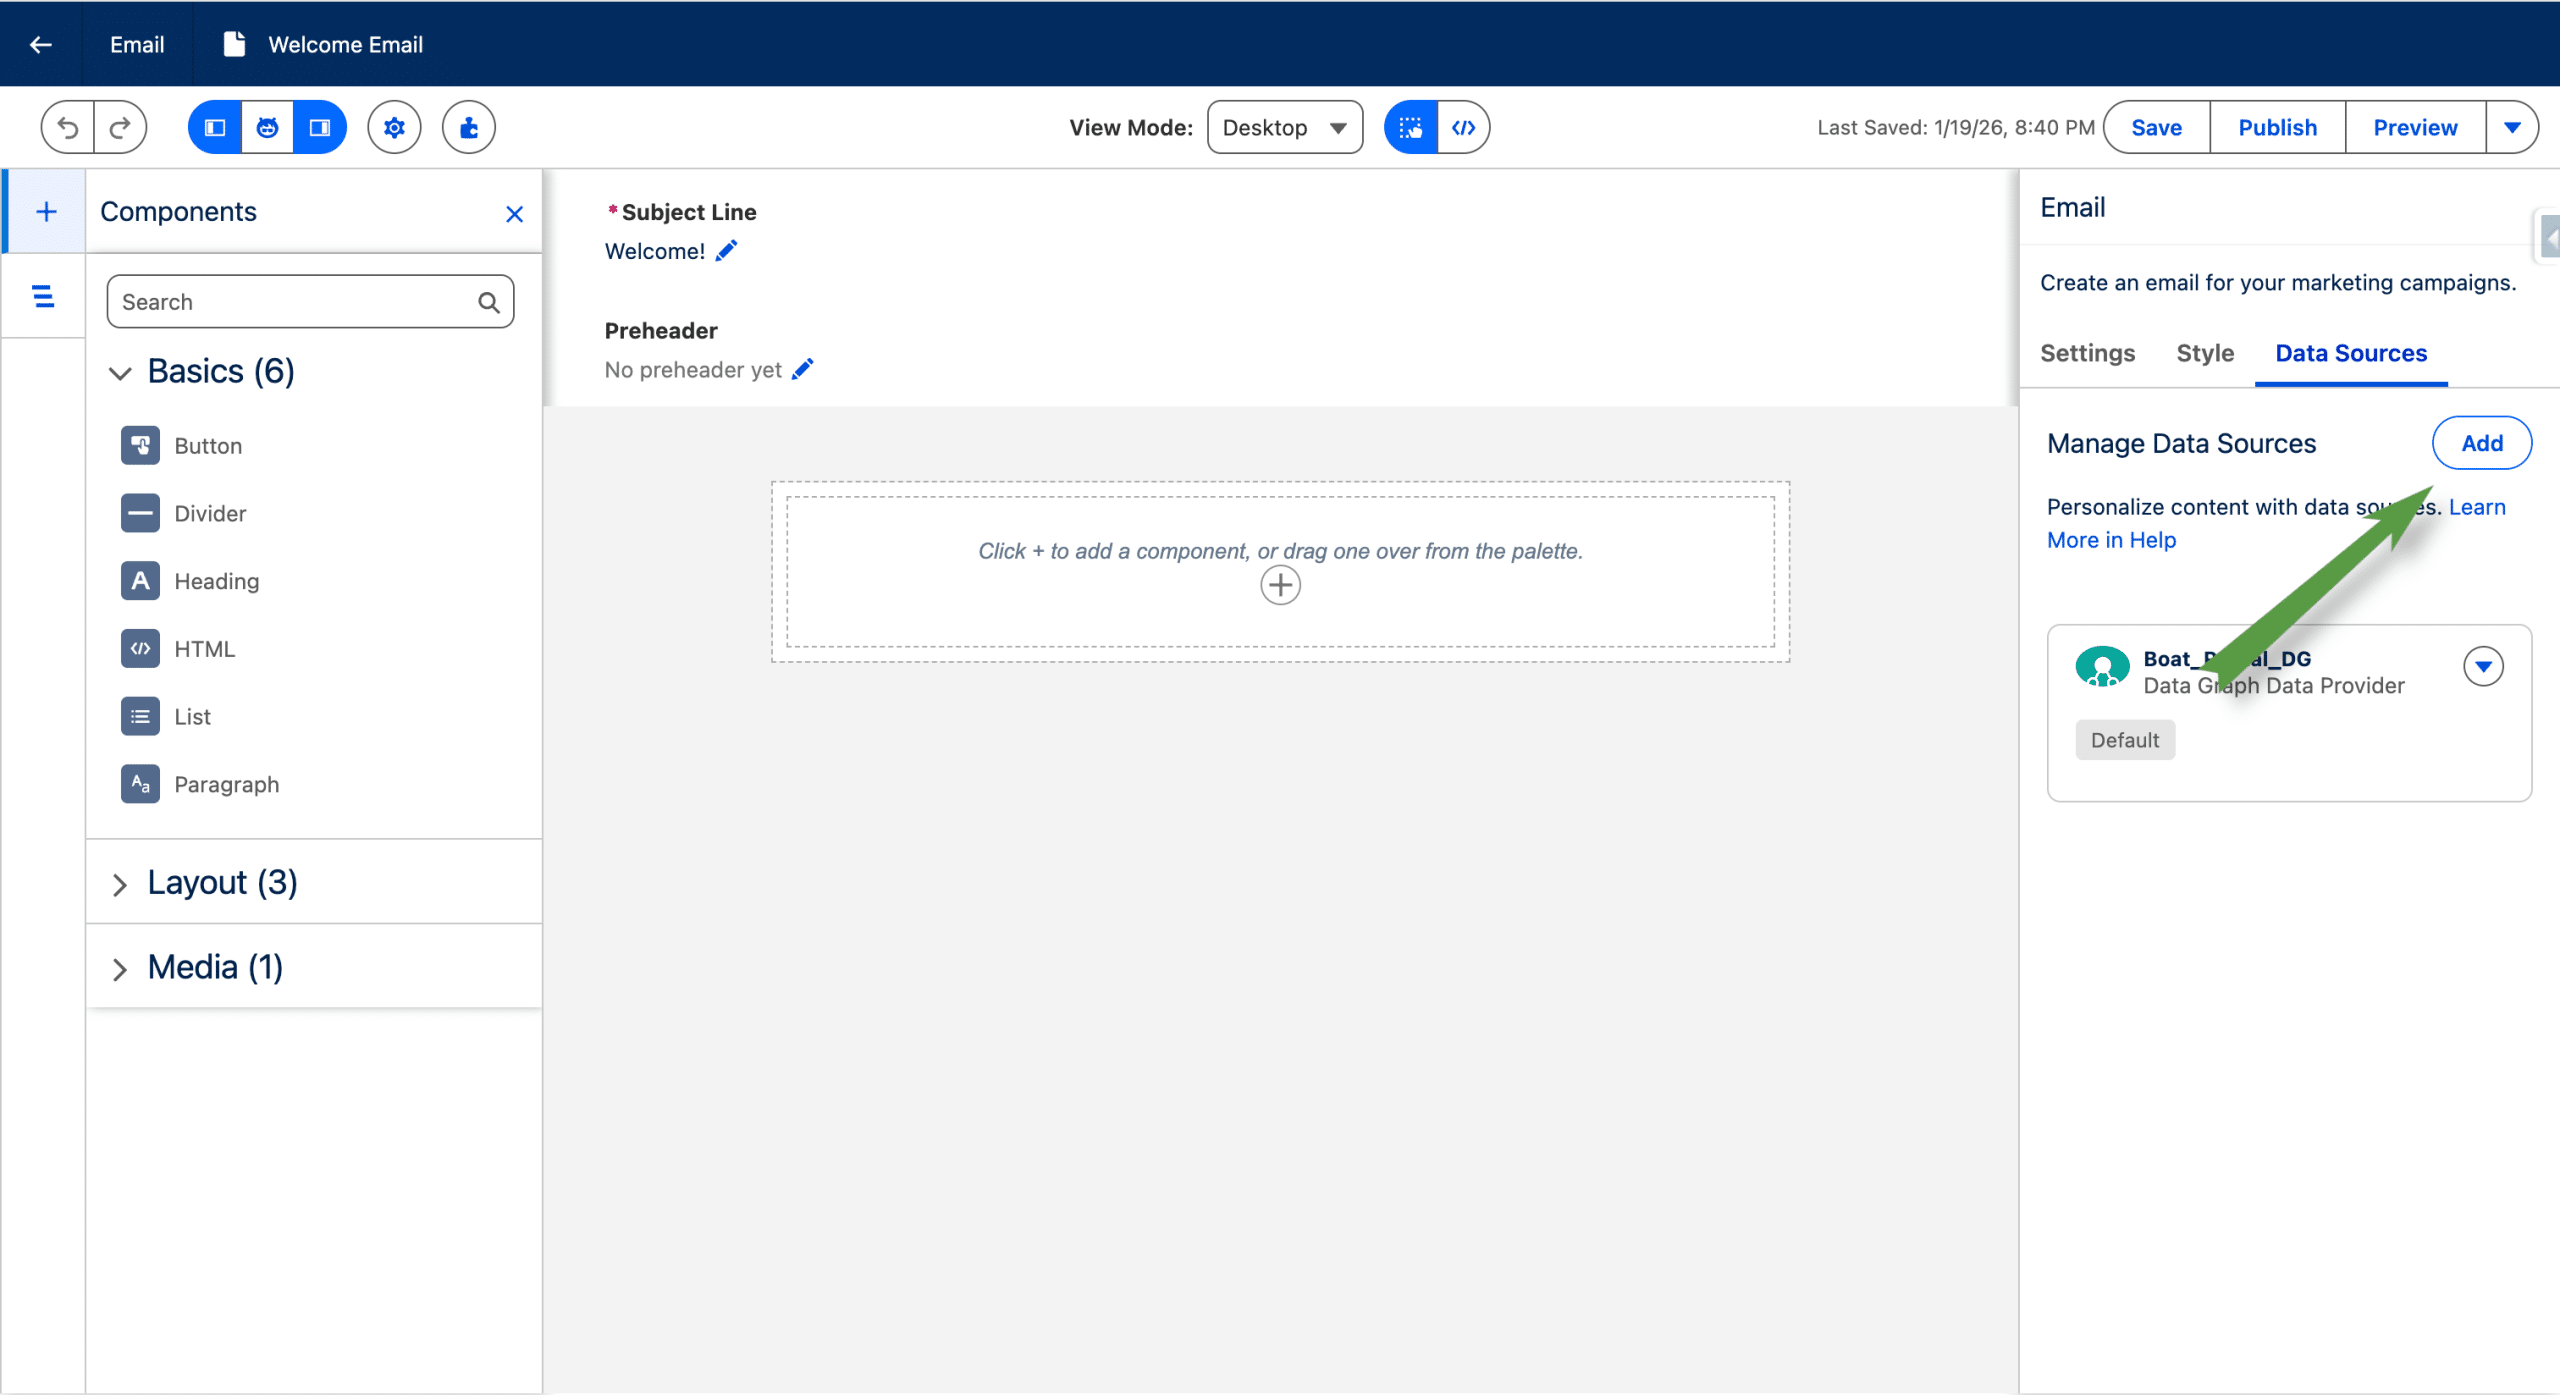This screenshot has height=1395, width=2560.
Task: Click the puzzle piece extensions icon
Action: (x=469, y=127)
